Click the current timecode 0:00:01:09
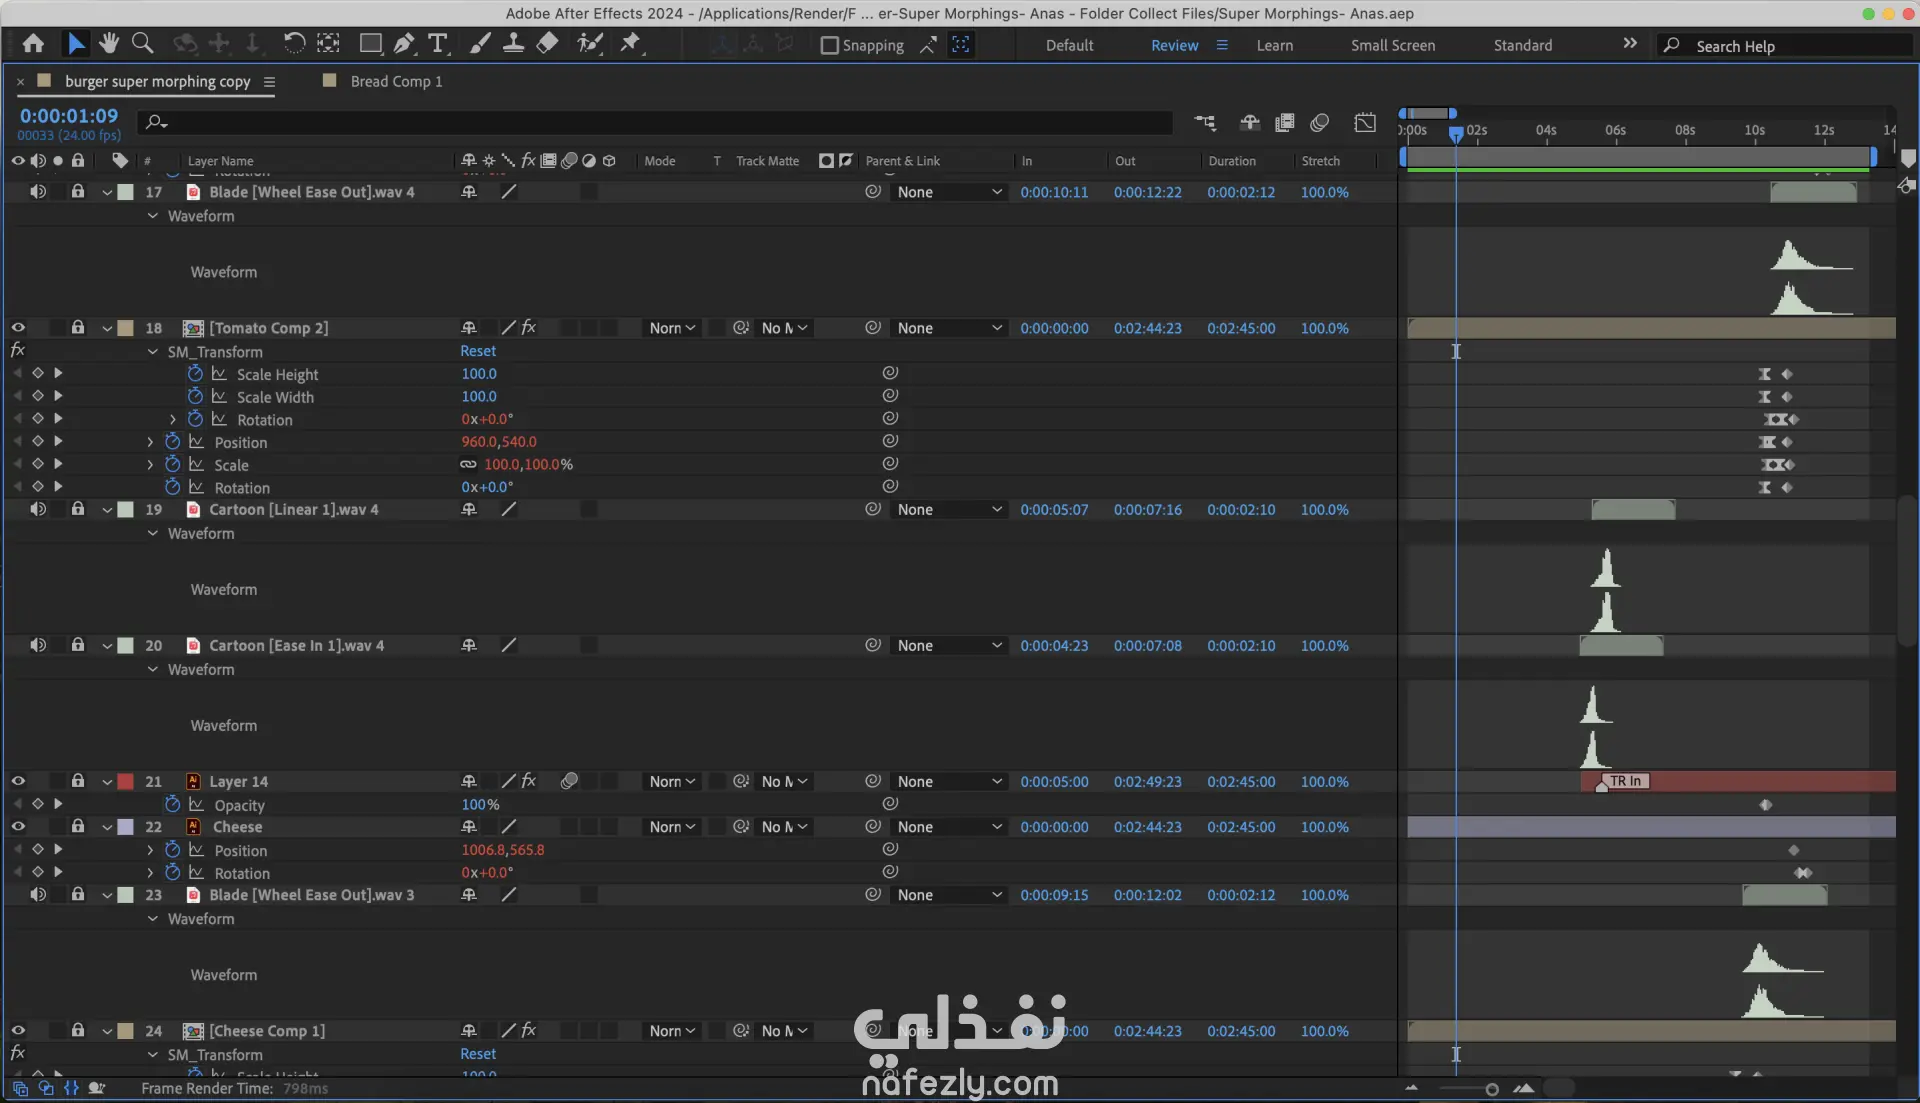Viewport: 1920px width, 1103px height. [68, 116]
